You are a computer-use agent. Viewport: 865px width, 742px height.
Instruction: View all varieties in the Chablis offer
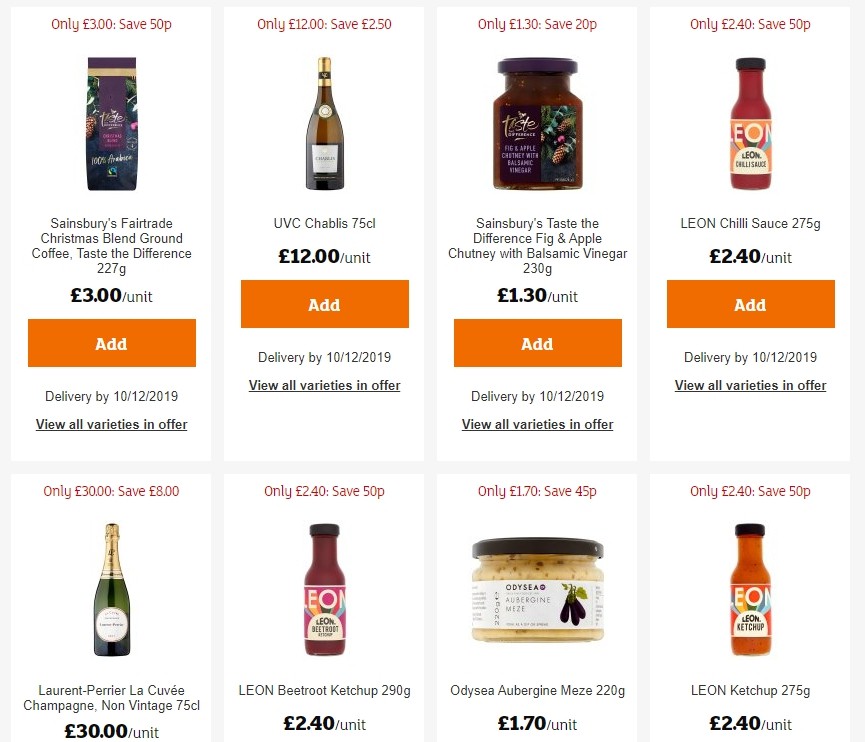(324, 385)
